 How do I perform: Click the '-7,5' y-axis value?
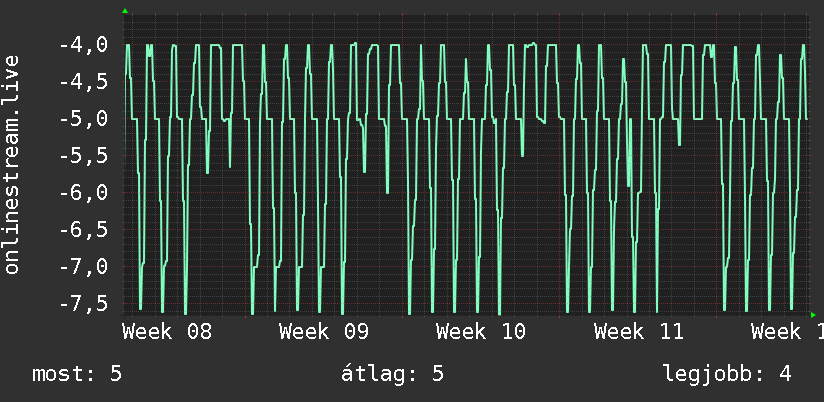click(83, 303)
